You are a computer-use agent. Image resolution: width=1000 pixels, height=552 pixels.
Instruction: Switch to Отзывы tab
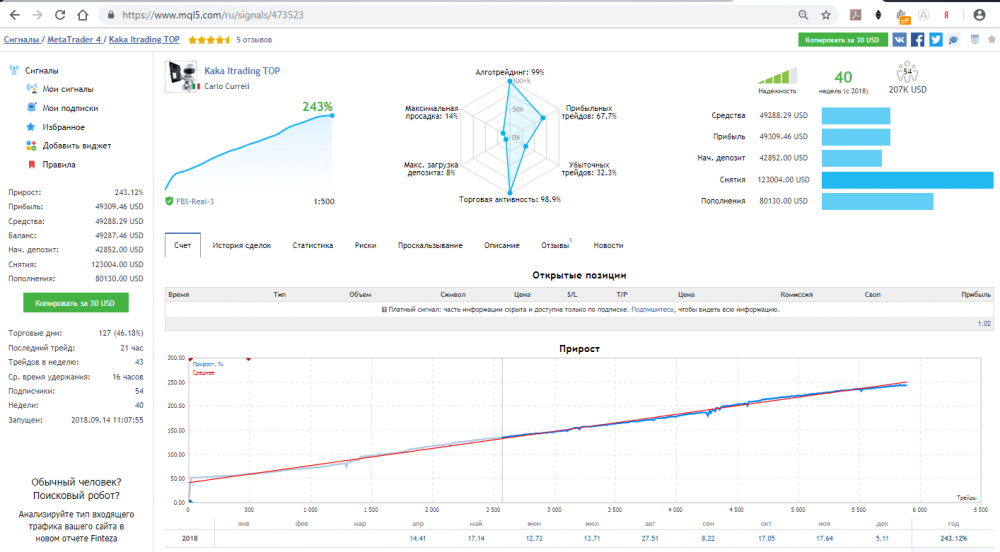(x=555, y=245)
